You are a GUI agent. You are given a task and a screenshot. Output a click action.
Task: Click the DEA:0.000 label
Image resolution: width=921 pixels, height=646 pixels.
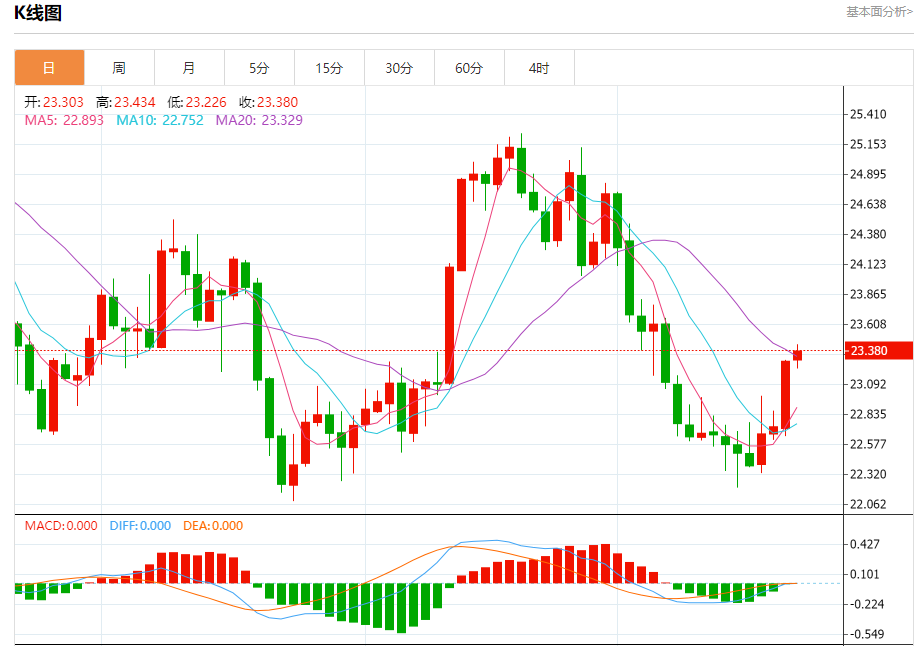tap(213, 526)
